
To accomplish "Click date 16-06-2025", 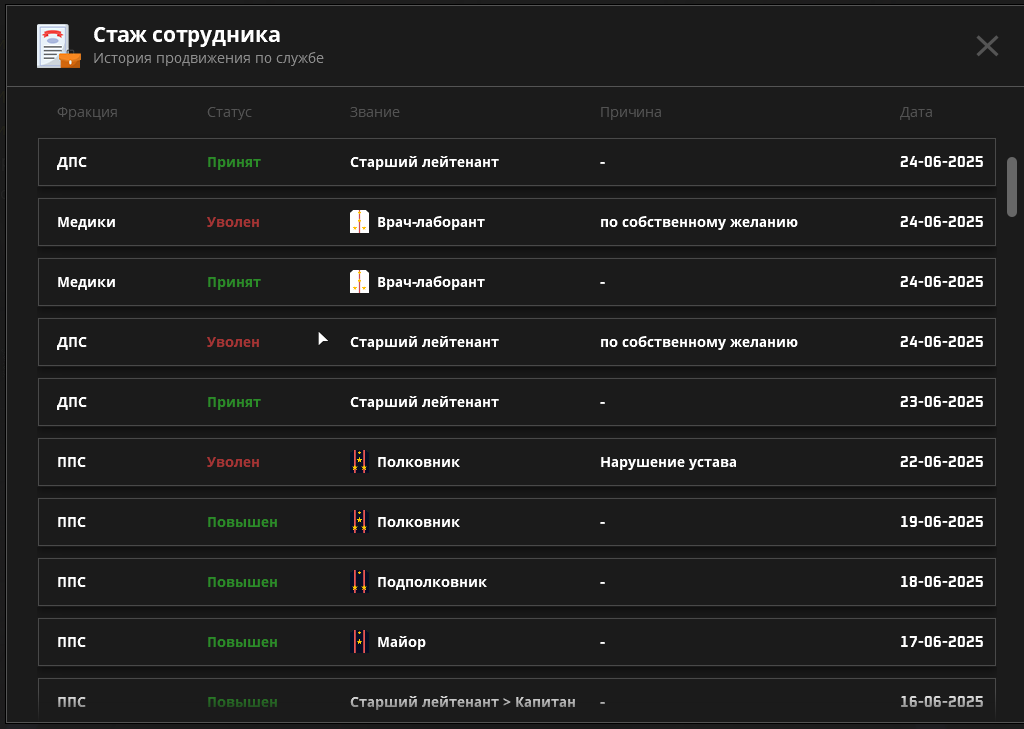I will [x=941, y=702].
